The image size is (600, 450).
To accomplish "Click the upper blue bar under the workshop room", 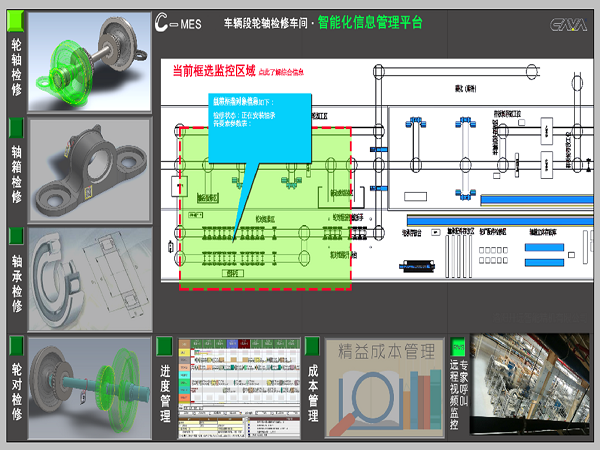I will click(500, 221).
